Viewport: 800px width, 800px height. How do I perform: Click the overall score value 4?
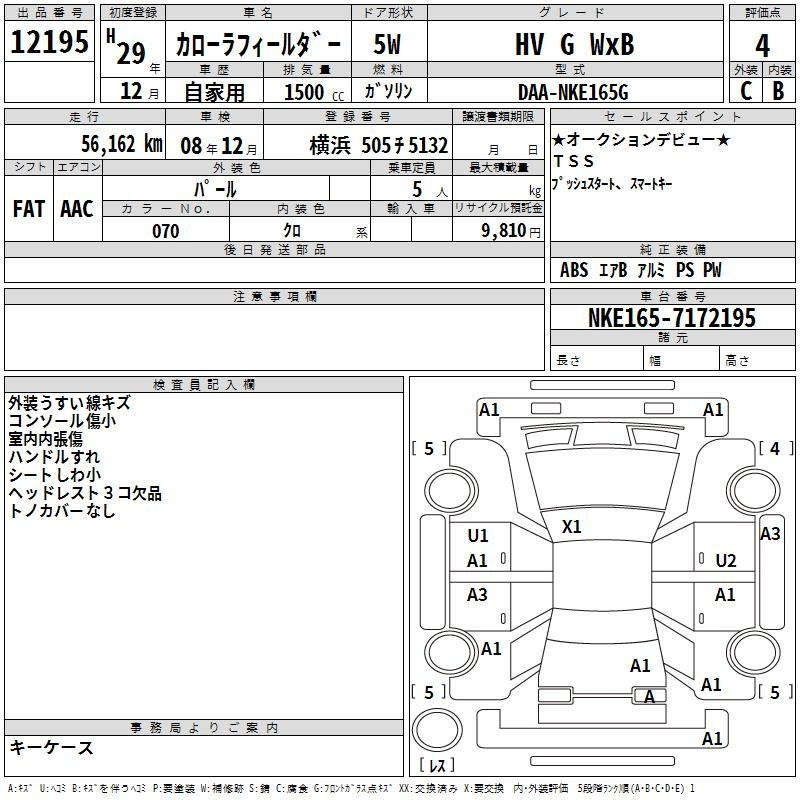tap(762, 45)
